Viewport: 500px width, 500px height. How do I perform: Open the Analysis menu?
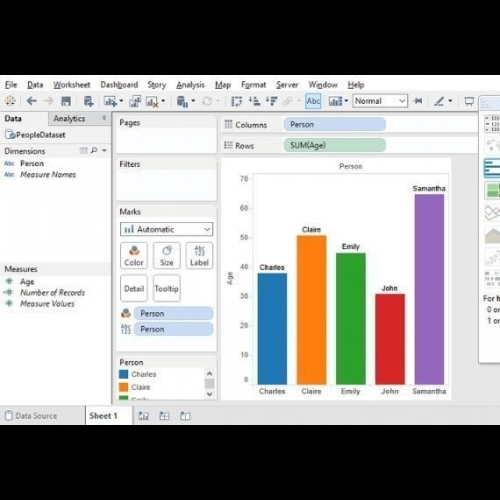click(190, 85)
